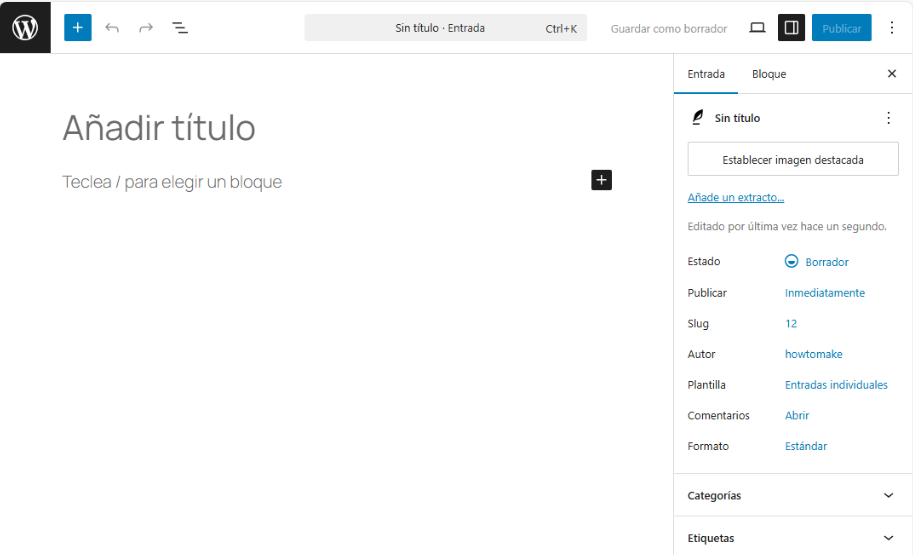
Task: Select the Entrada tab
Action: [706, 74]
